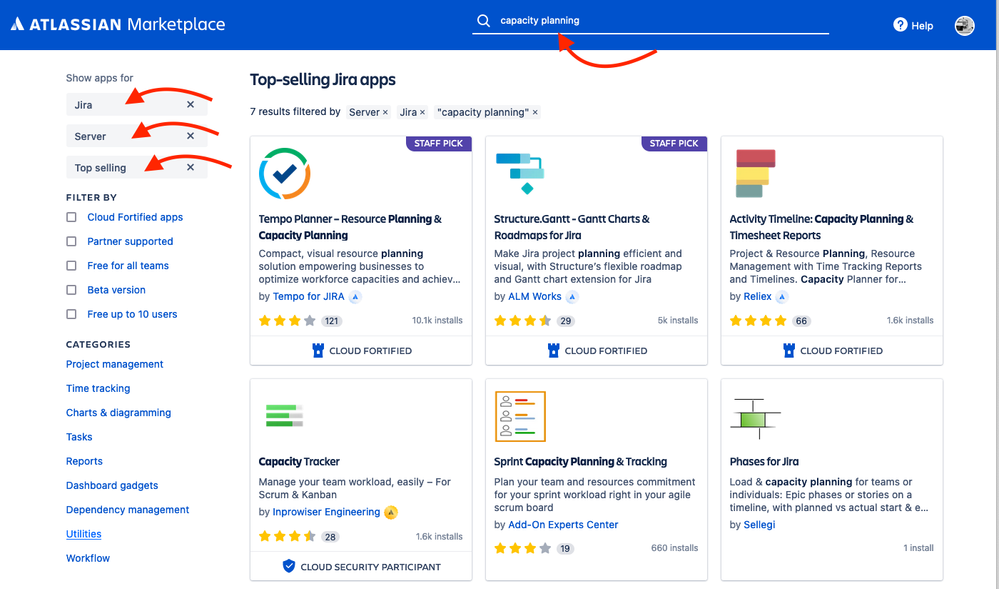Image resolution: width=999 pixels, height=589 pixels.
Task: Tick the Free up to 10 users checkbox
Action: pos(71,314)
